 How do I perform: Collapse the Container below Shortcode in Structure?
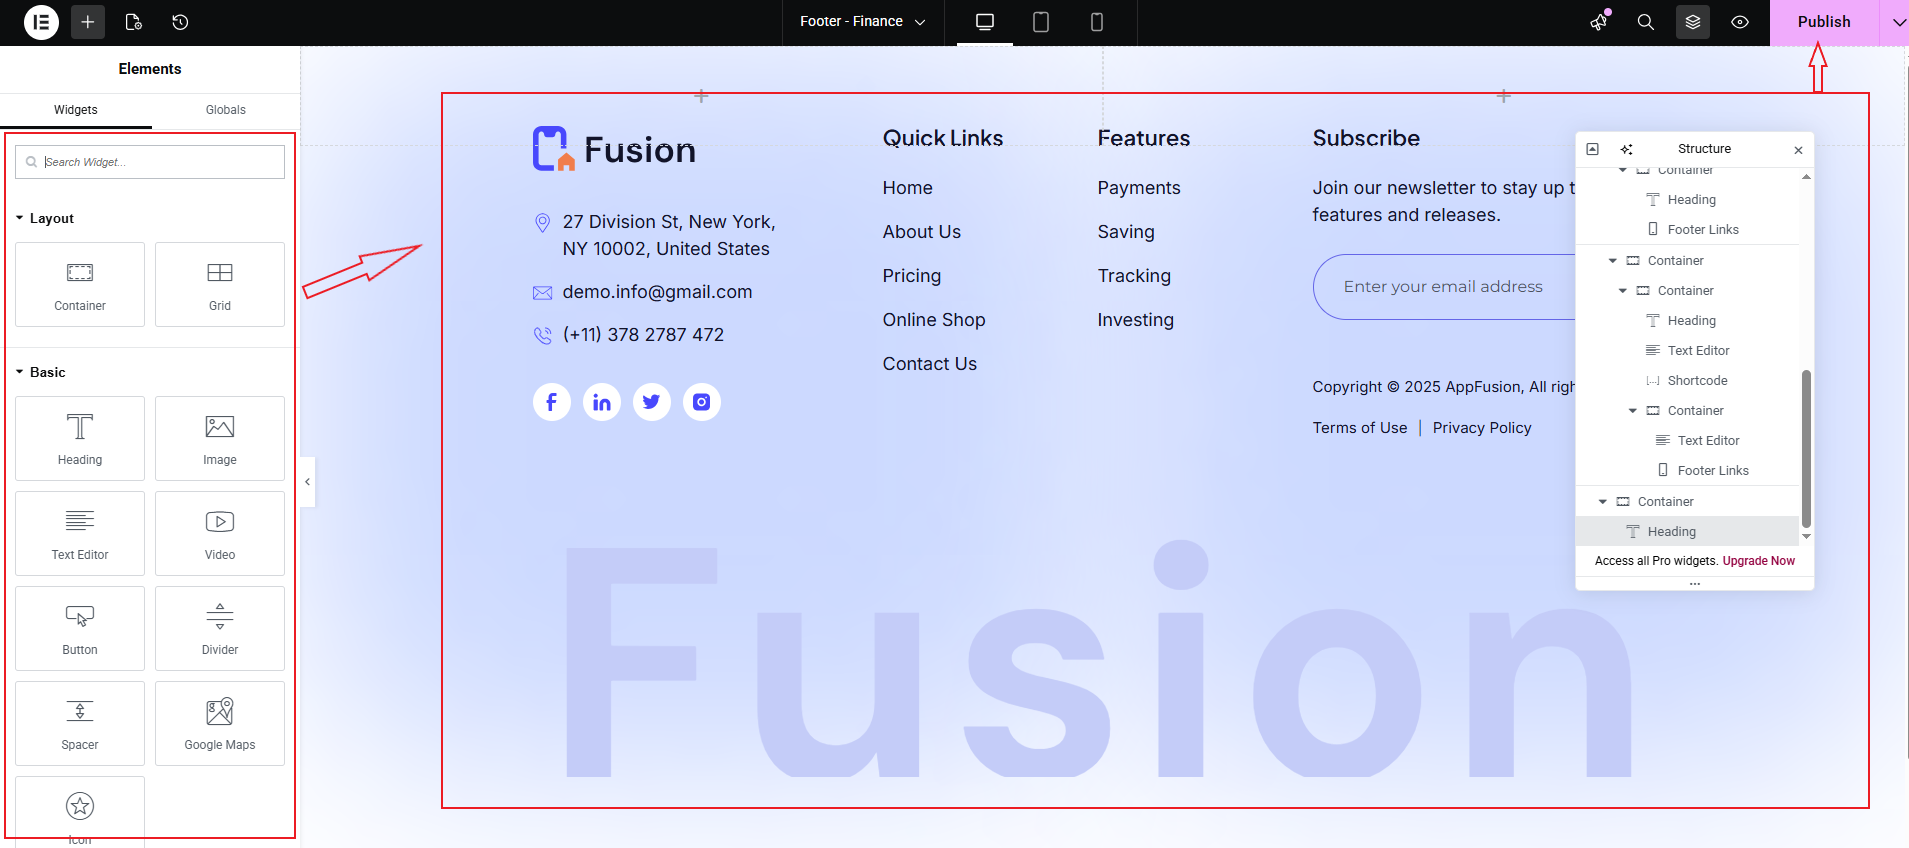(x=1633, y=411)
